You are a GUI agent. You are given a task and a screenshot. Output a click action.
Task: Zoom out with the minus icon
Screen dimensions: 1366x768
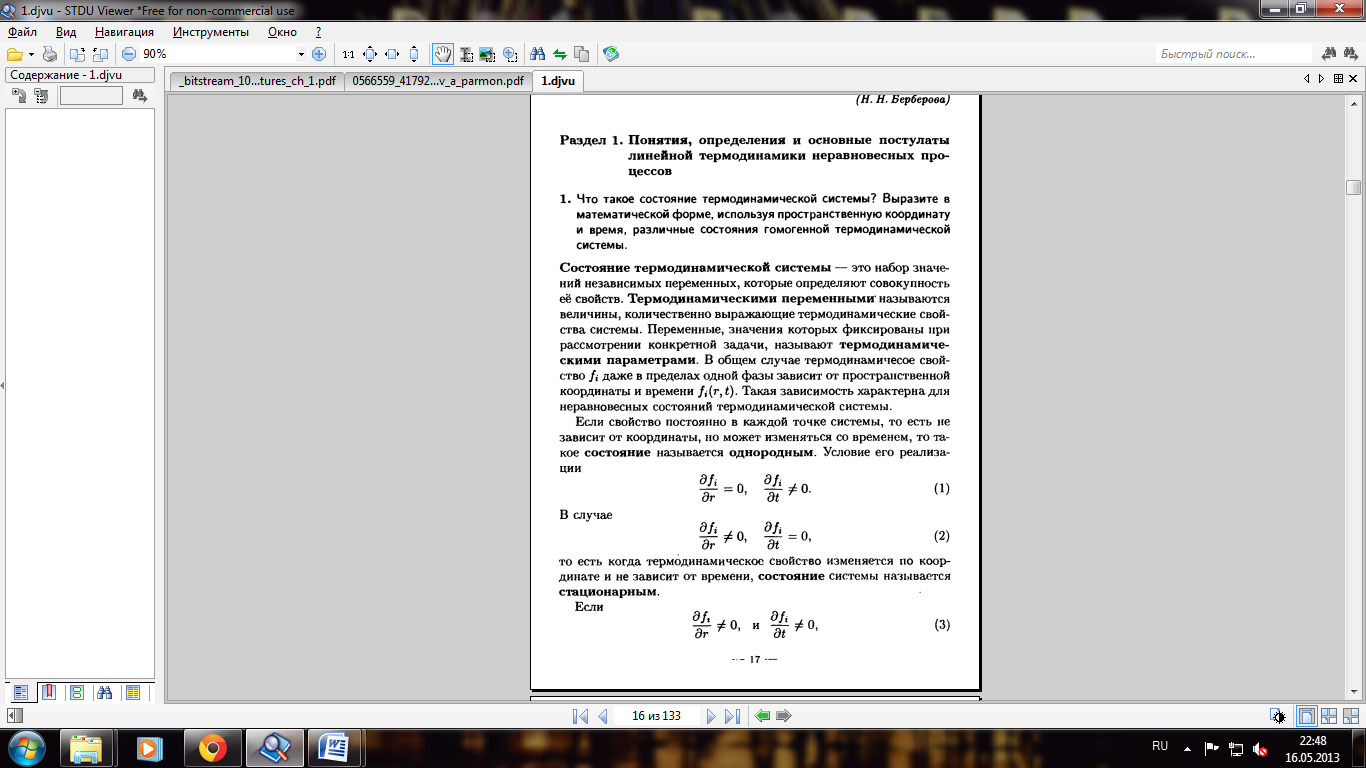129,54
